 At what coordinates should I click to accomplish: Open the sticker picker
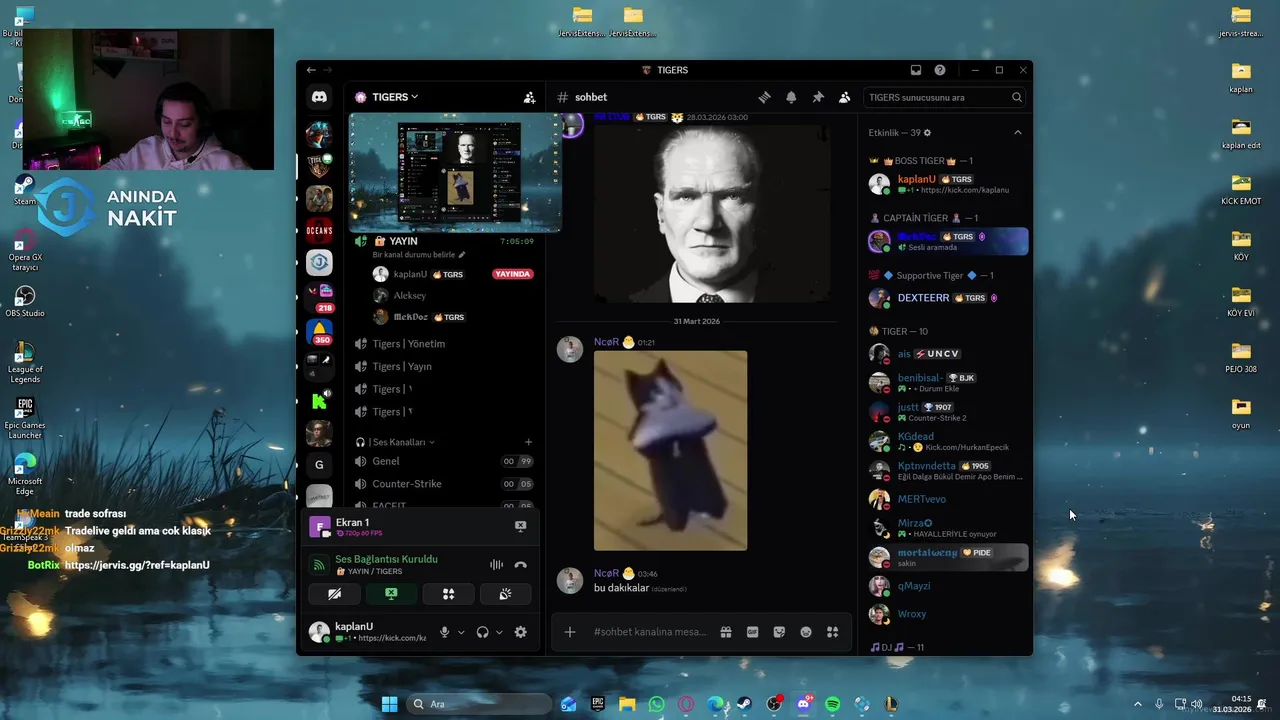point(779,632)
